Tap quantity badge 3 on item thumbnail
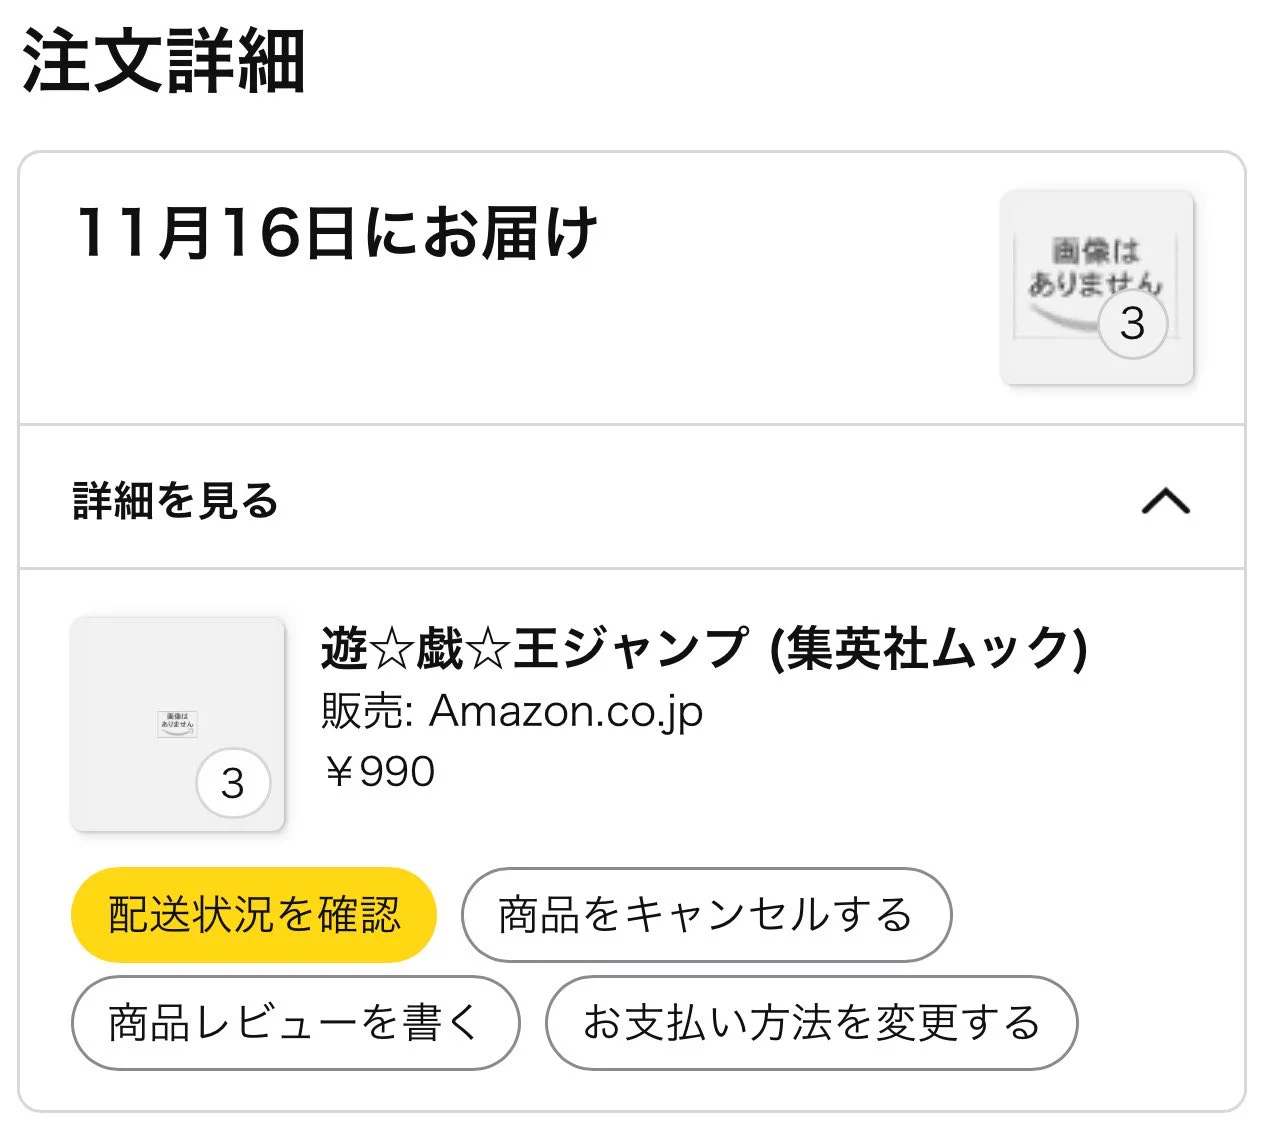 (x=233, y=783)
